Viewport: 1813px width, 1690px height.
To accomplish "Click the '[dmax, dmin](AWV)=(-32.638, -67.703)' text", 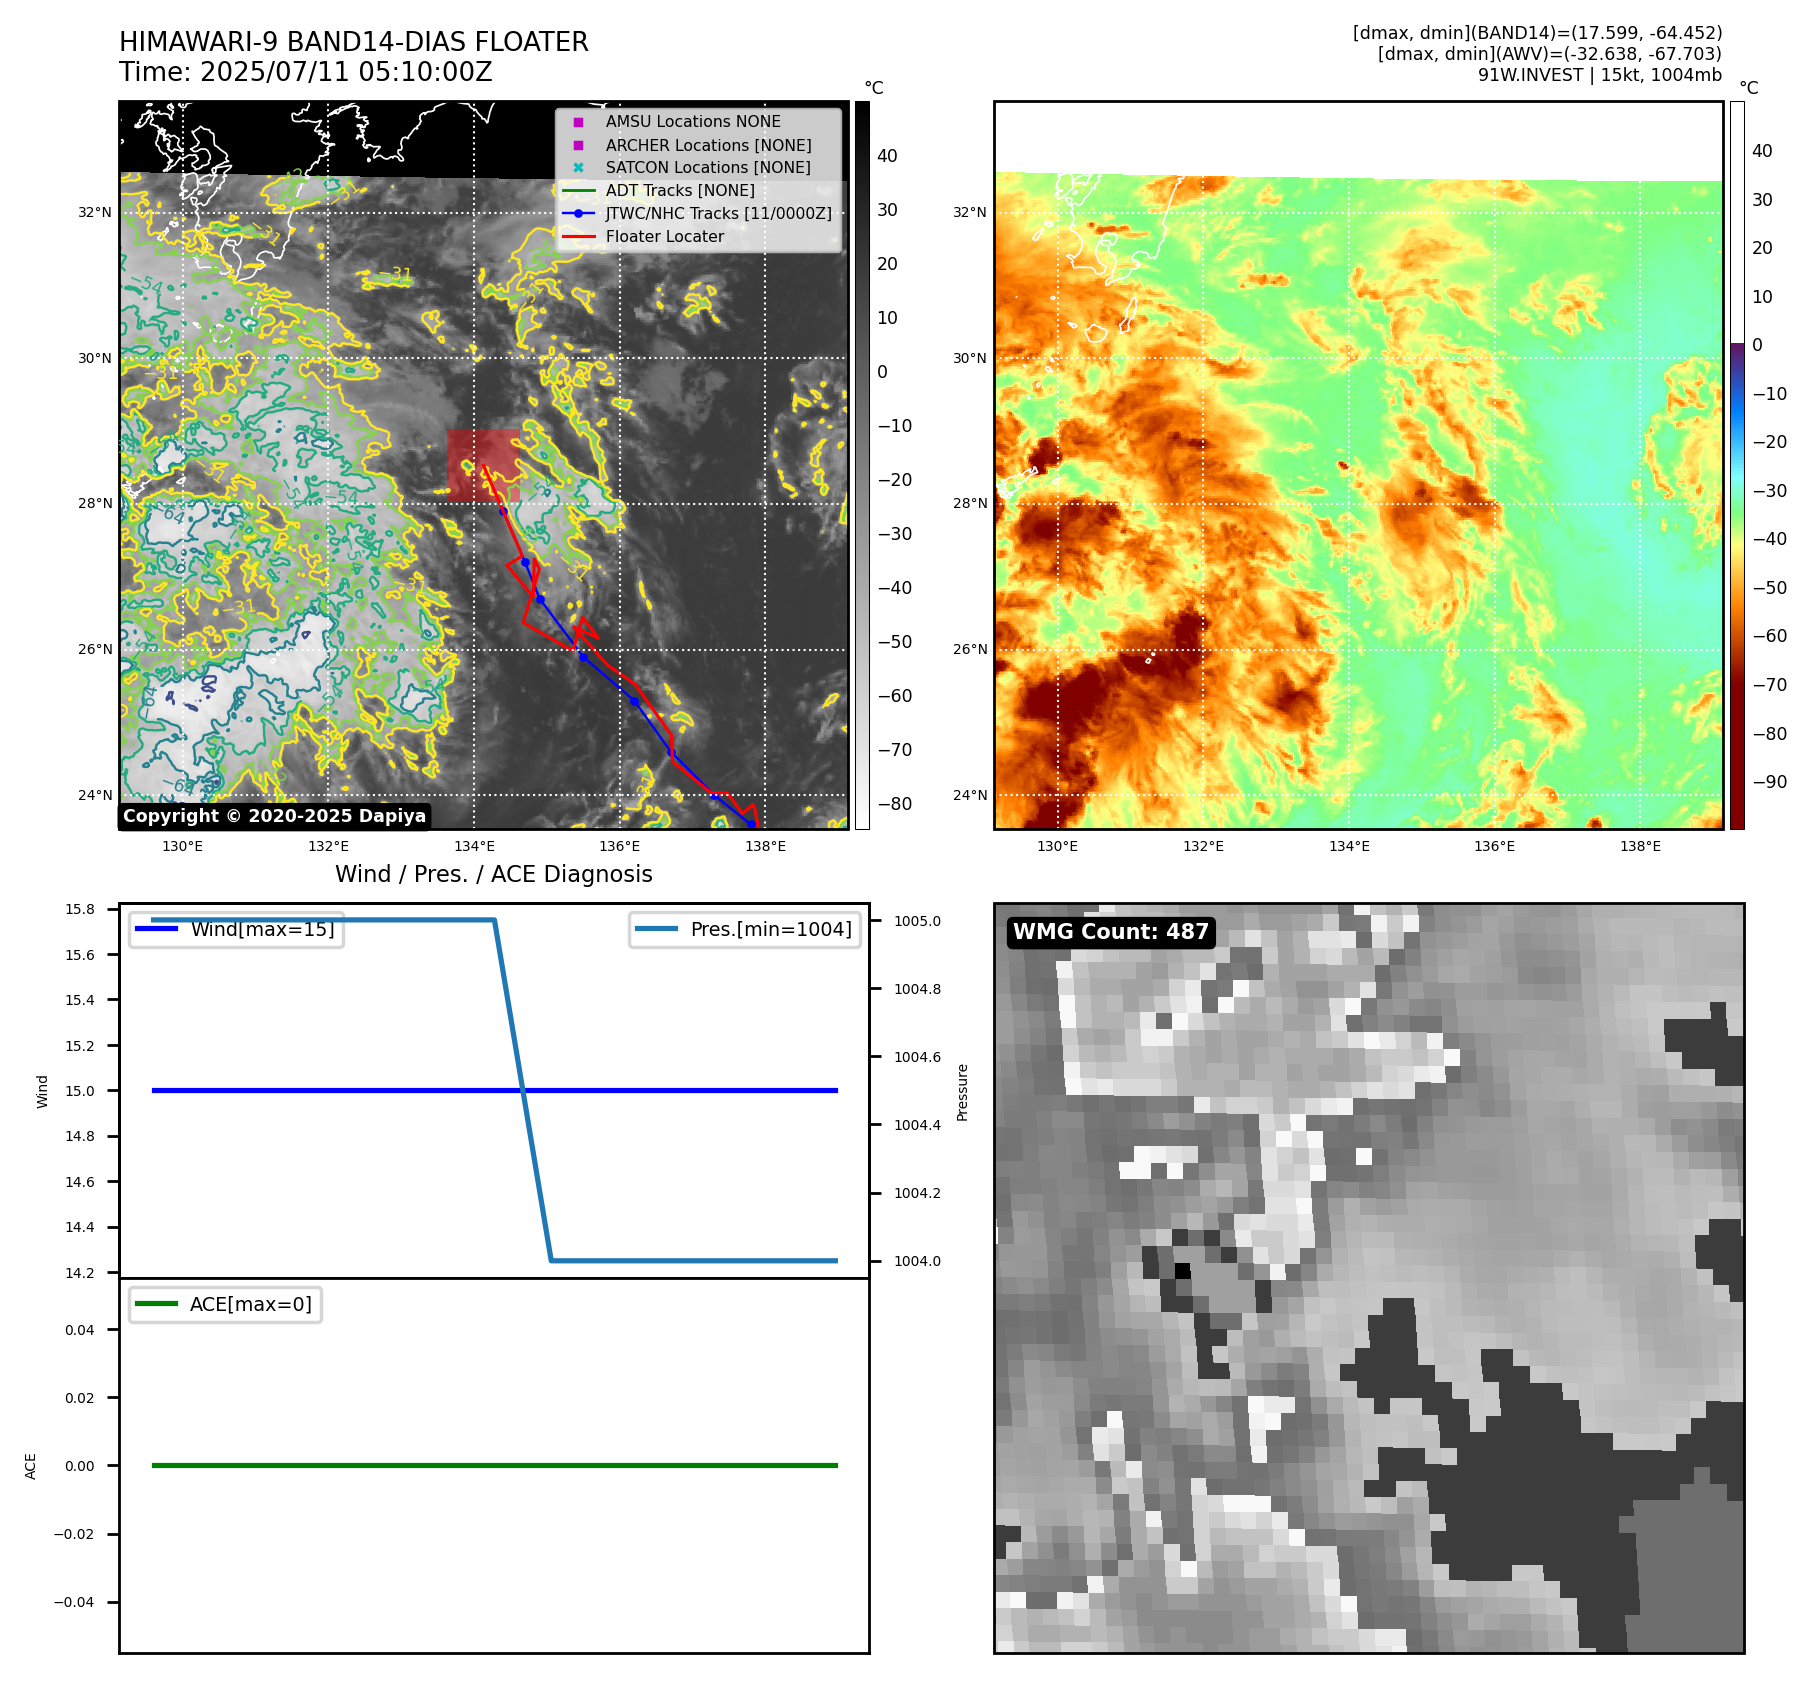I will click(x=1549, y=54).
